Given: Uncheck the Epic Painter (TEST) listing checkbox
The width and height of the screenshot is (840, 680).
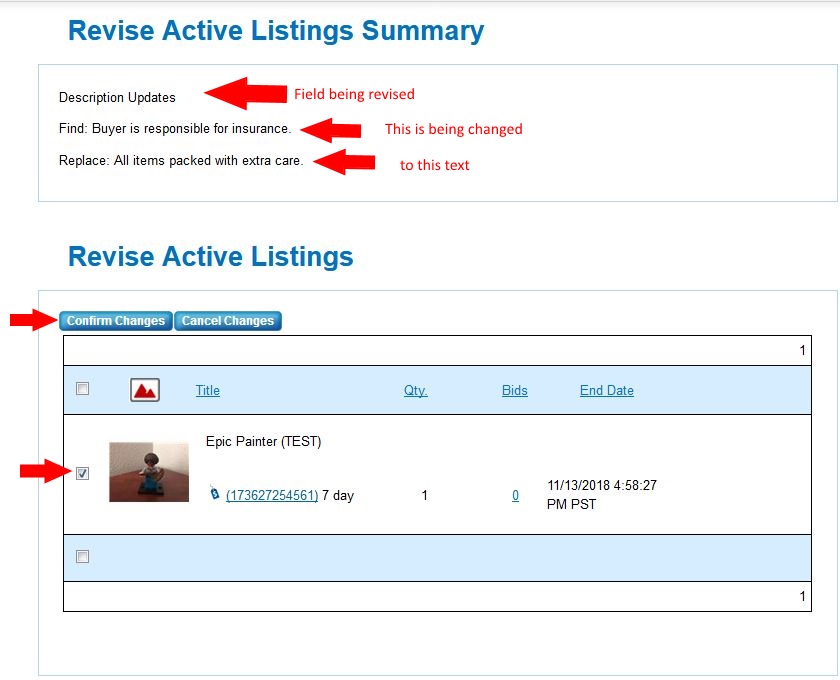Looking at the screenshot, I should (x=82, y=473).
